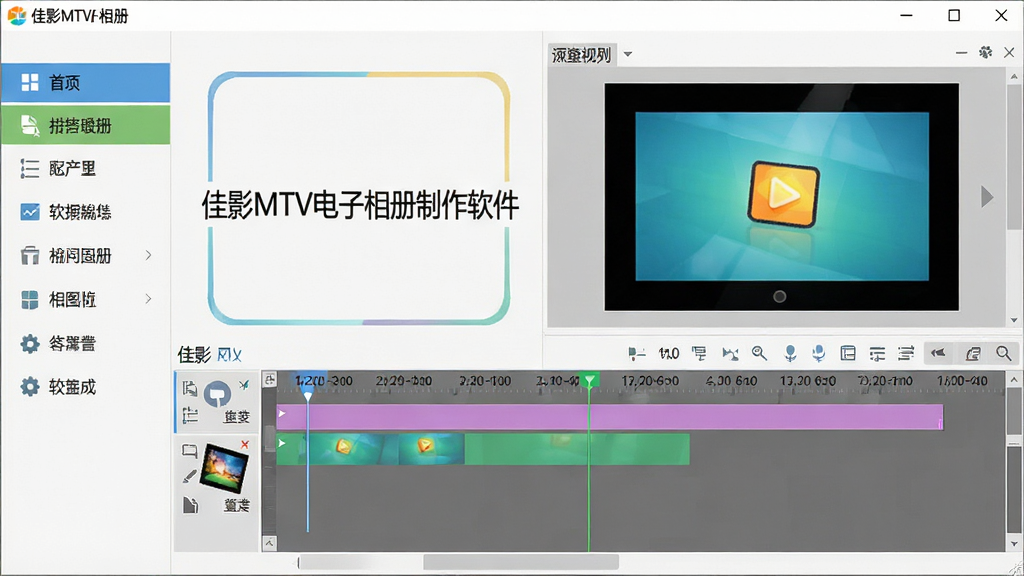Click the first blue microphone toolbar icon

click(790, 353)
